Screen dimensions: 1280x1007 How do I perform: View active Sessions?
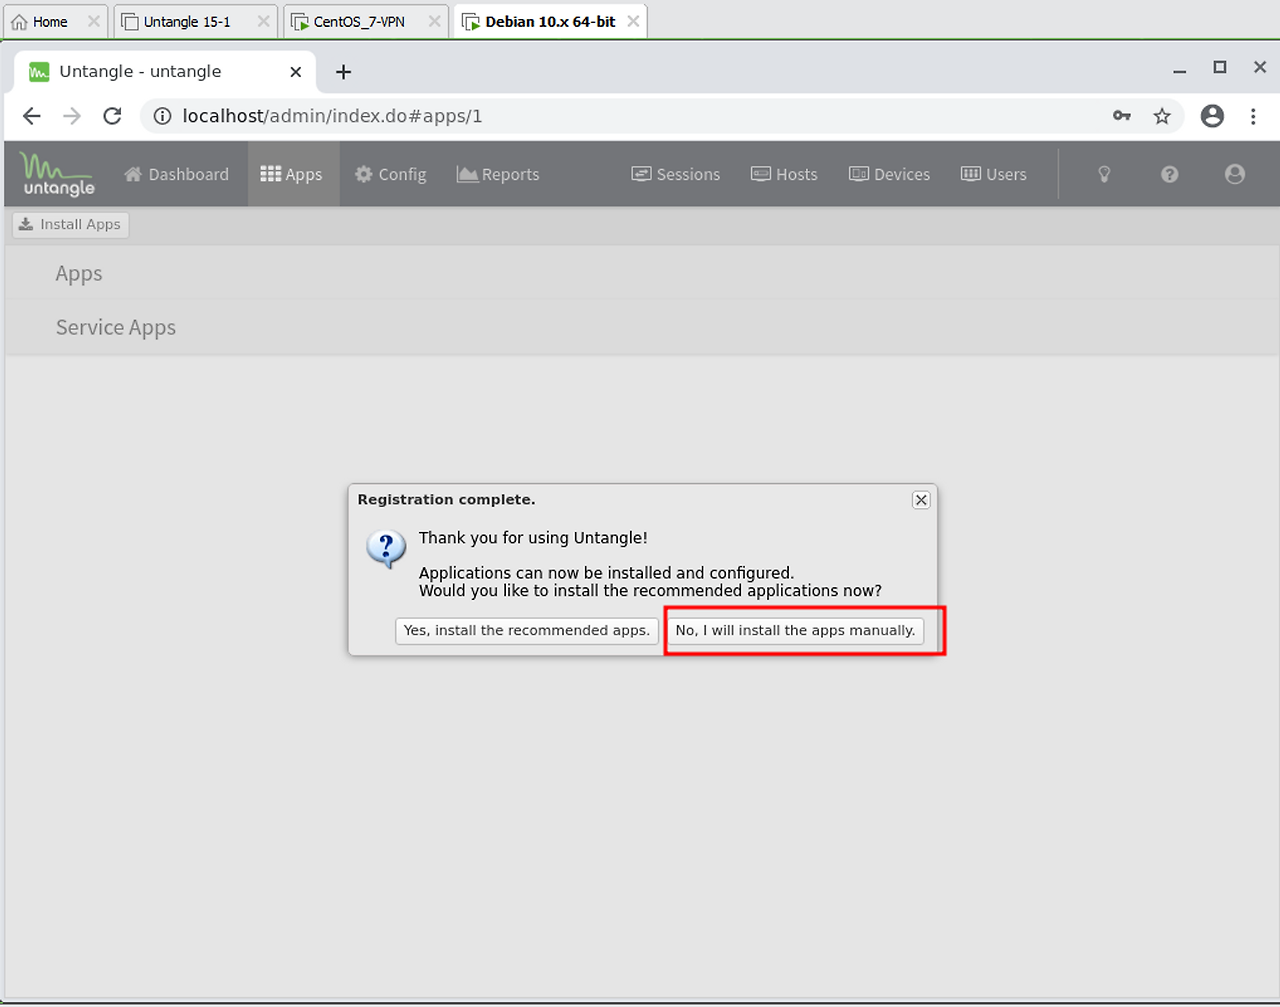click(676, 174)
